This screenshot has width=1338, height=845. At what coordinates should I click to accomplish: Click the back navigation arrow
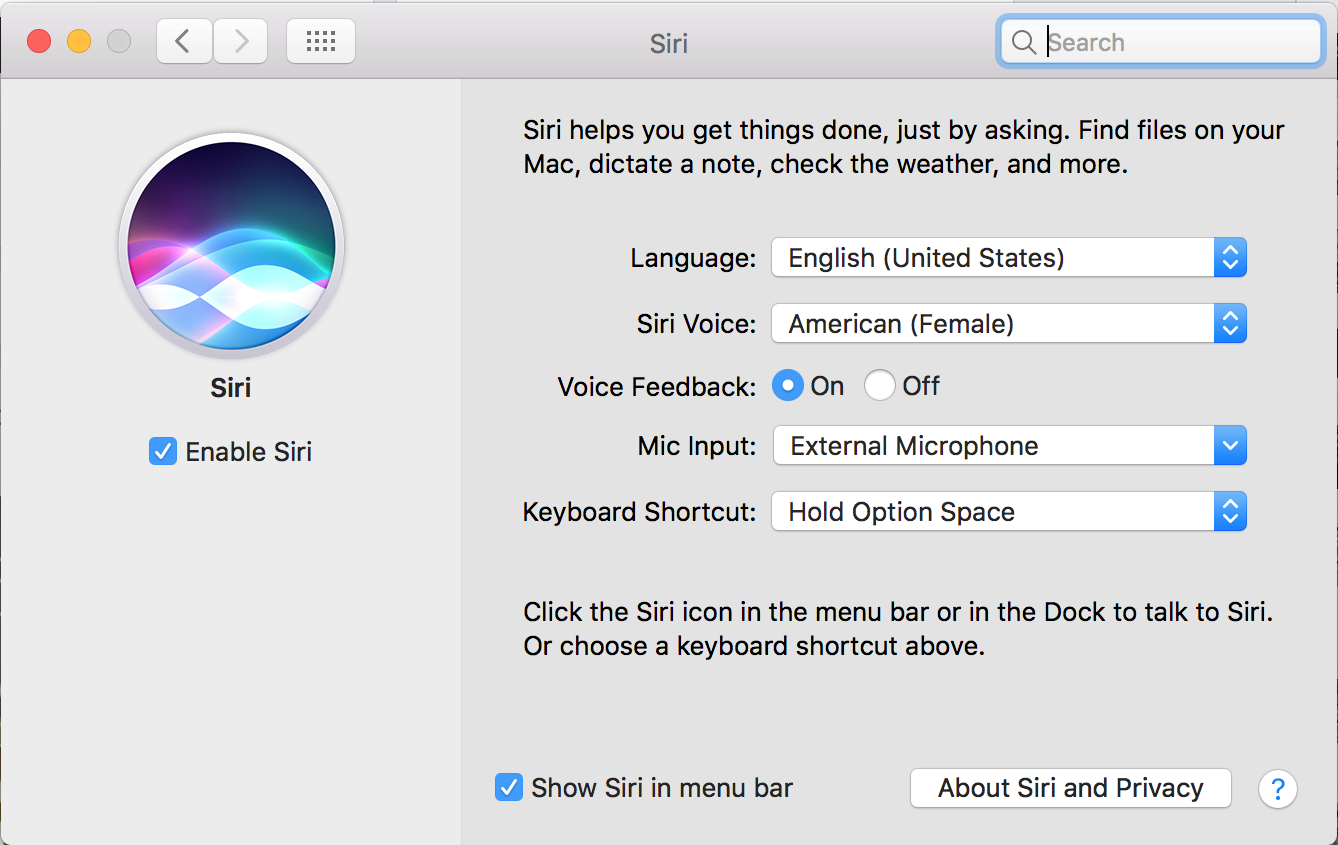coord(184,41)
